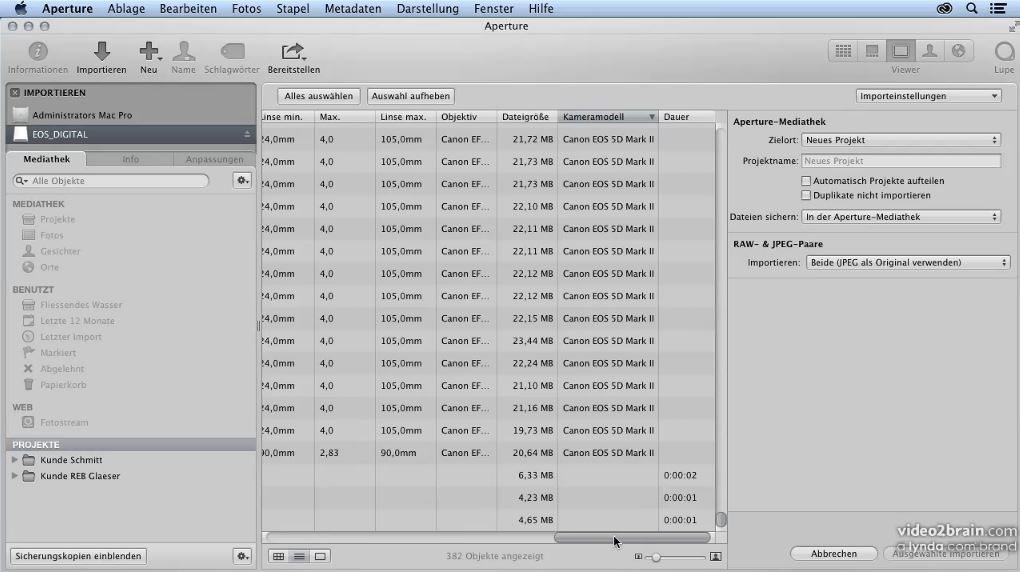Click the Alles auswählen button
The image size is (1020, 572).
(319, 96)
